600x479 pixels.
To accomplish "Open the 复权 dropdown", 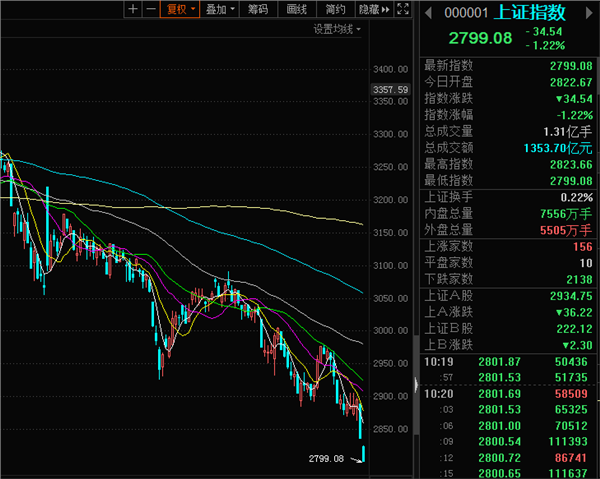I will coord(180,9).
